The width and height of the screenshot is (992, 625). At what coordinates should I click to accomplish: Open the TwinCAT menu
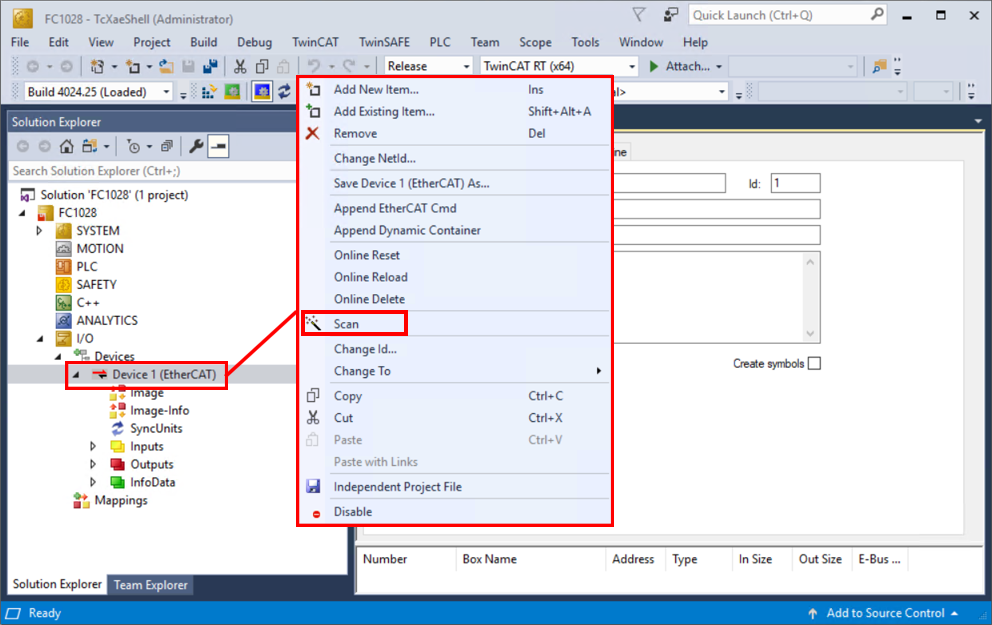click(315, 42)
